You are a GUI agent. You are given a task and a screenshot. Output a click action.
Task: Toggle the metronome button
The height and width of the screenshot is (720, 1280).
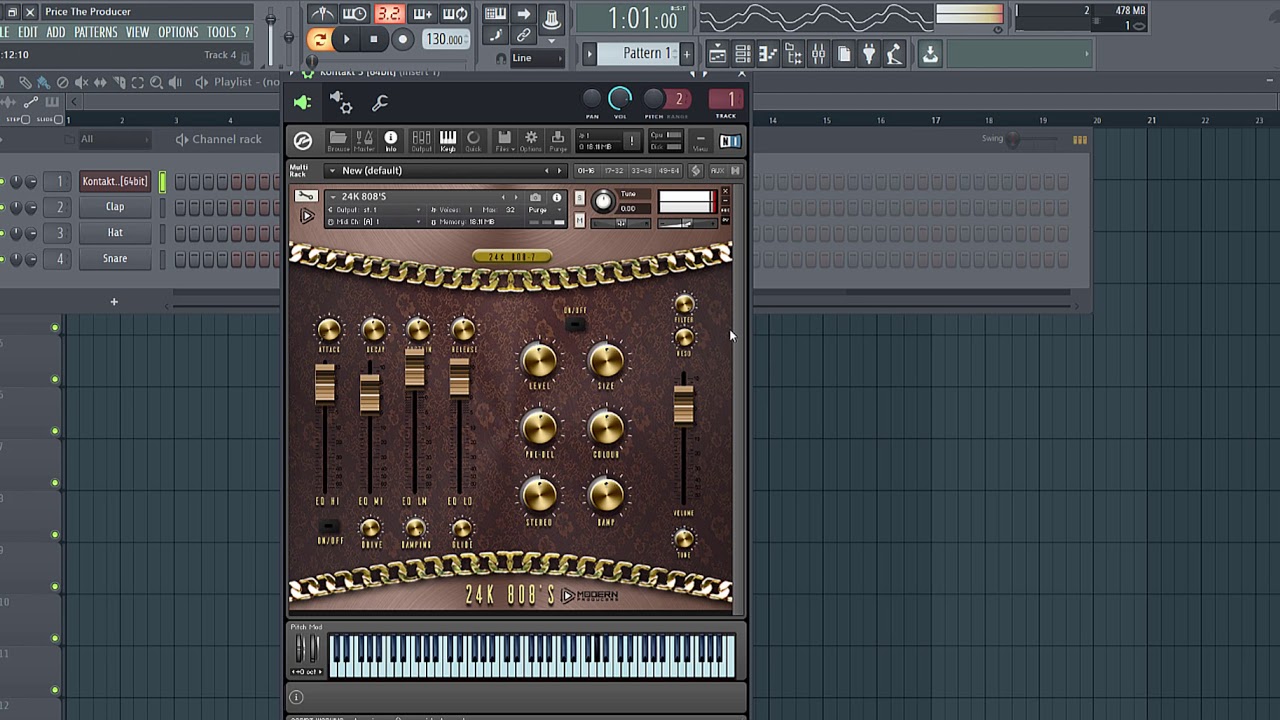322,14
